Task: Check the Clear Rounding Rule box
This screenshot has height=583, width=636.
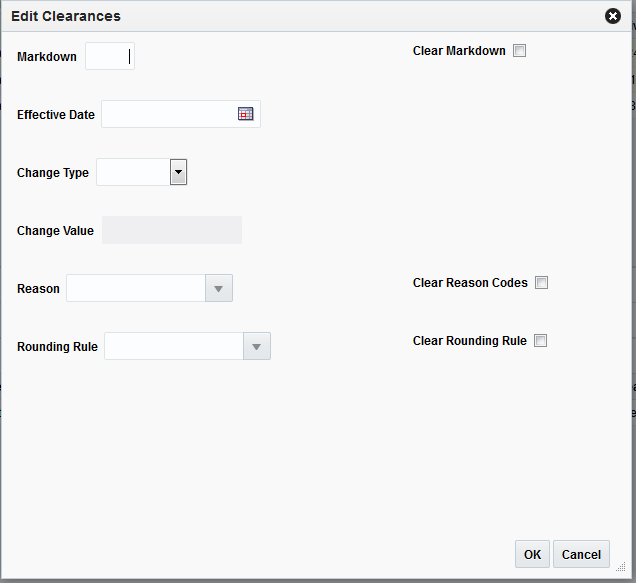Action: (540, 341)
